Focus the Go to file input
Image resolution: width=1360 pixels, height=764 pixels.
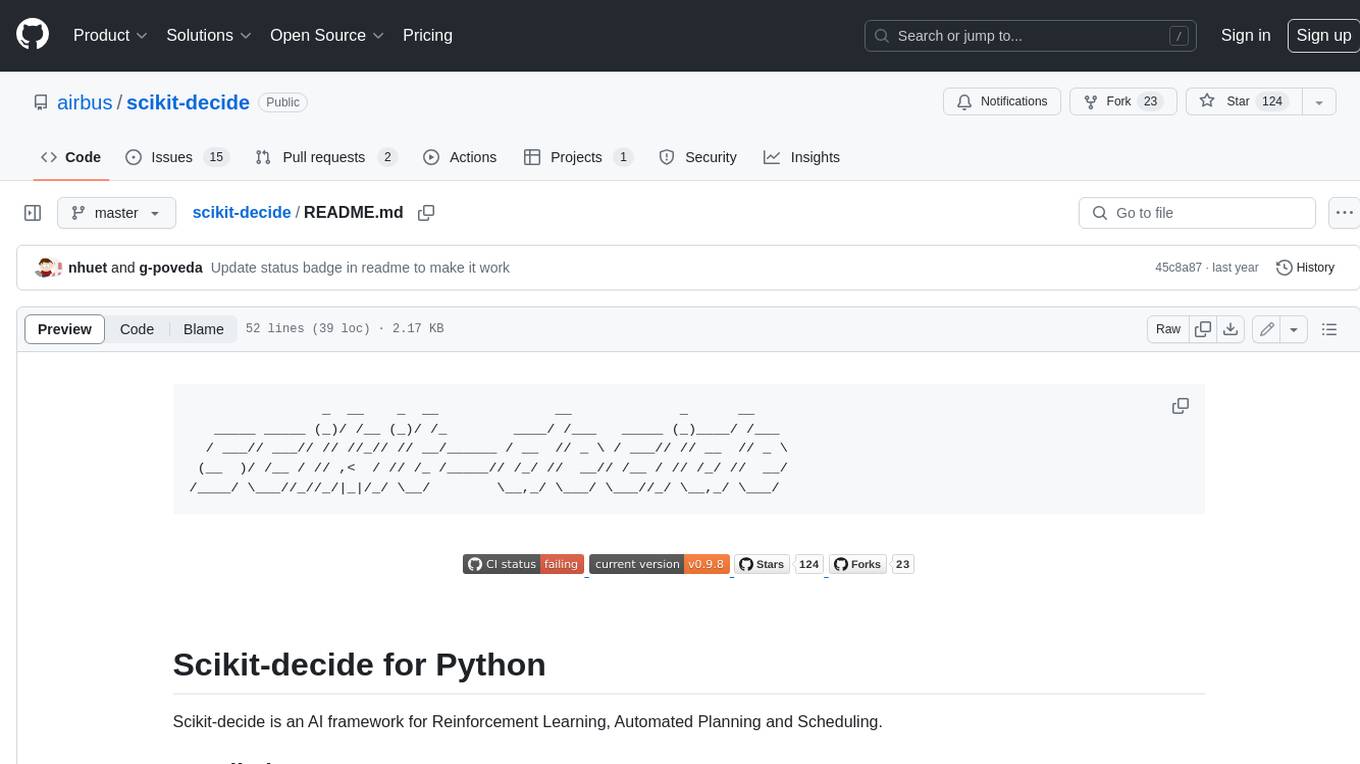tap(1197, 213)
